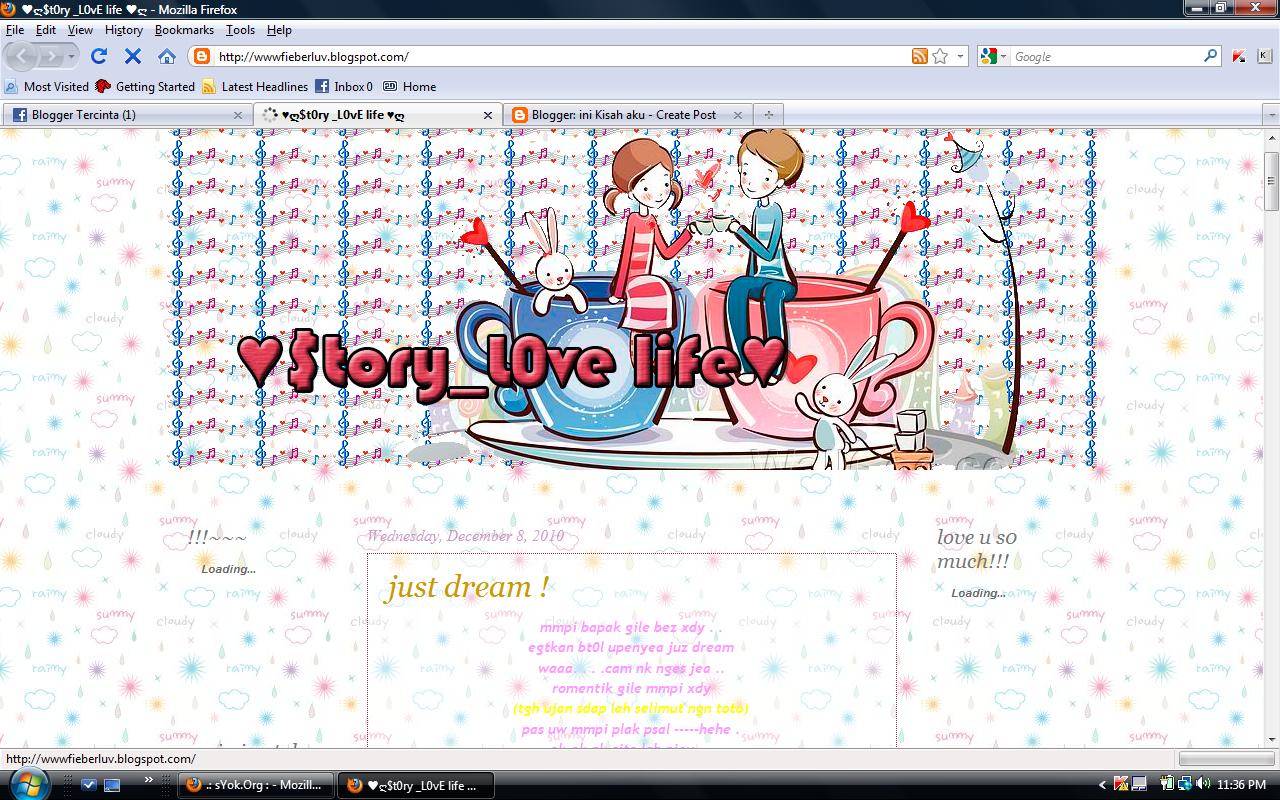Open the Home bookmark on bookmarks toolbar

point(410,87)
